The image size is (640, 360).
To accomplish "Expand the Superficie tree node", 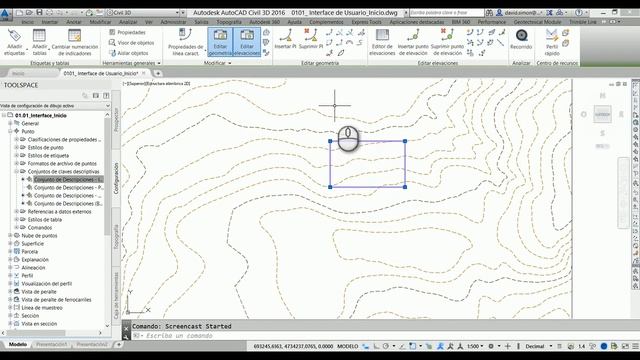I will click(x=10, y=244).
